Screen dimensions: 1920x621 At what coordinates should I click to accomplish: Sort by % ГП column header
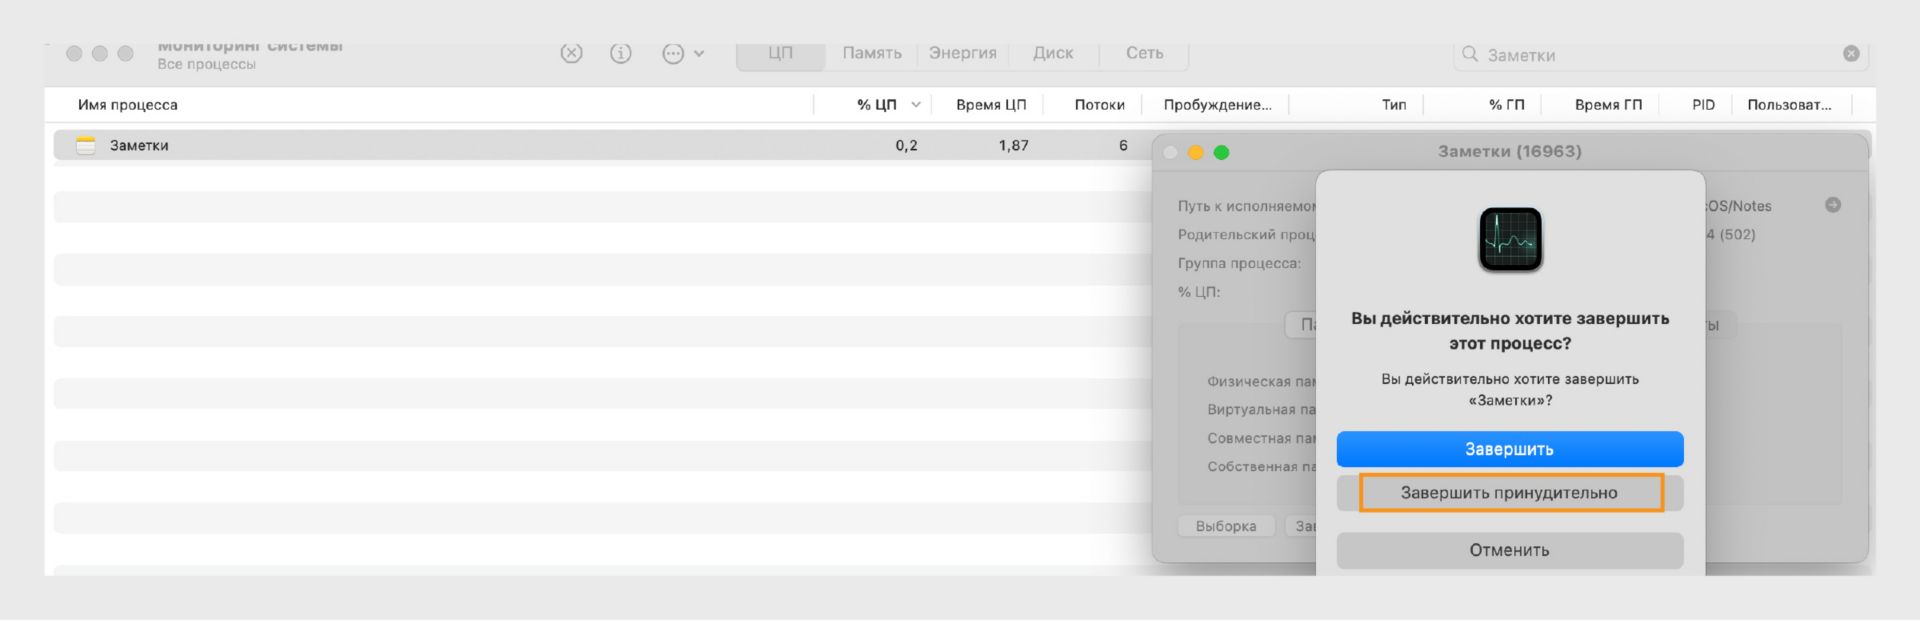coord(1506,105)
